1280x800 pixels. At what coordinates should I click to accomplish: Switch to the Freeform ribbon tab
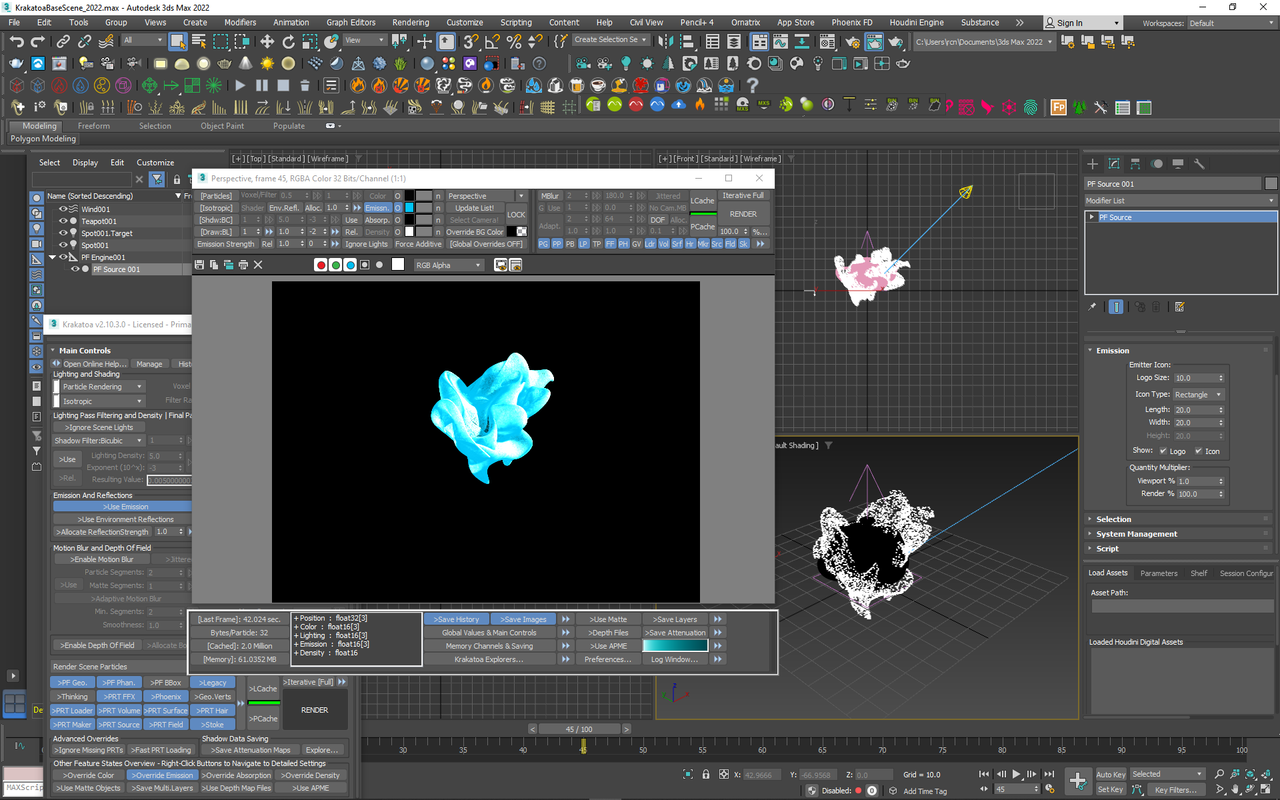pyautogui.click(x=94, y=126)
